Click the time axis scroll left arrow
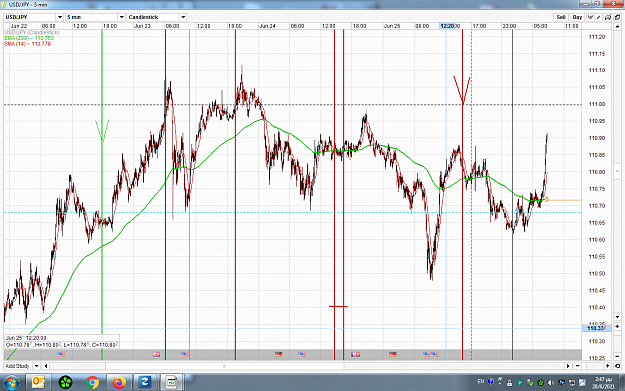 click(x=46, y=366)
